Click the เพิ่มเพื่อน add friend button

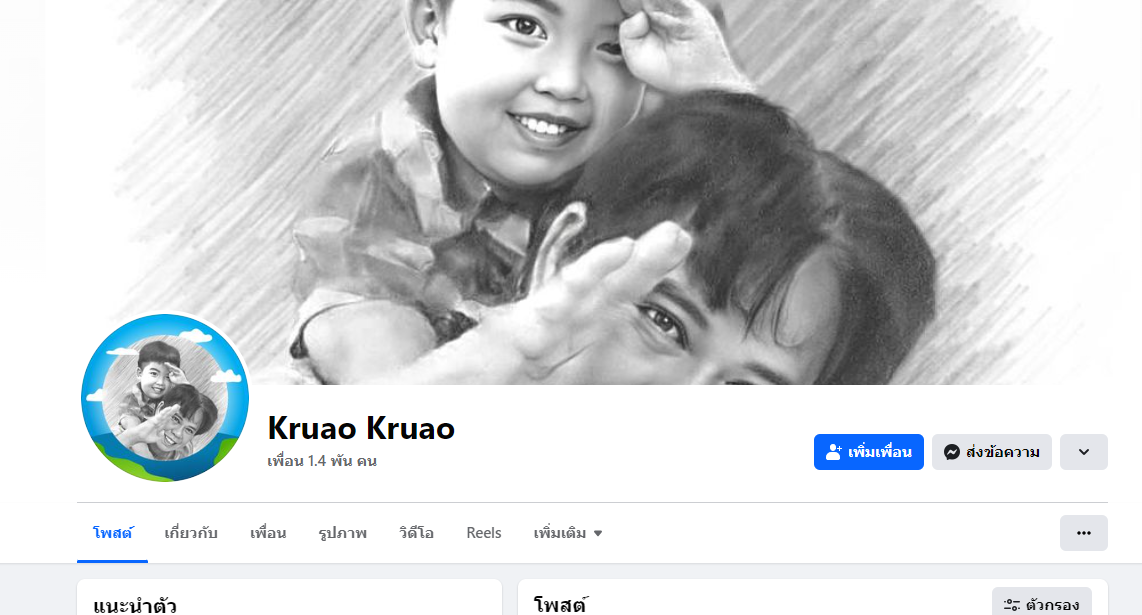click(869, 452)
